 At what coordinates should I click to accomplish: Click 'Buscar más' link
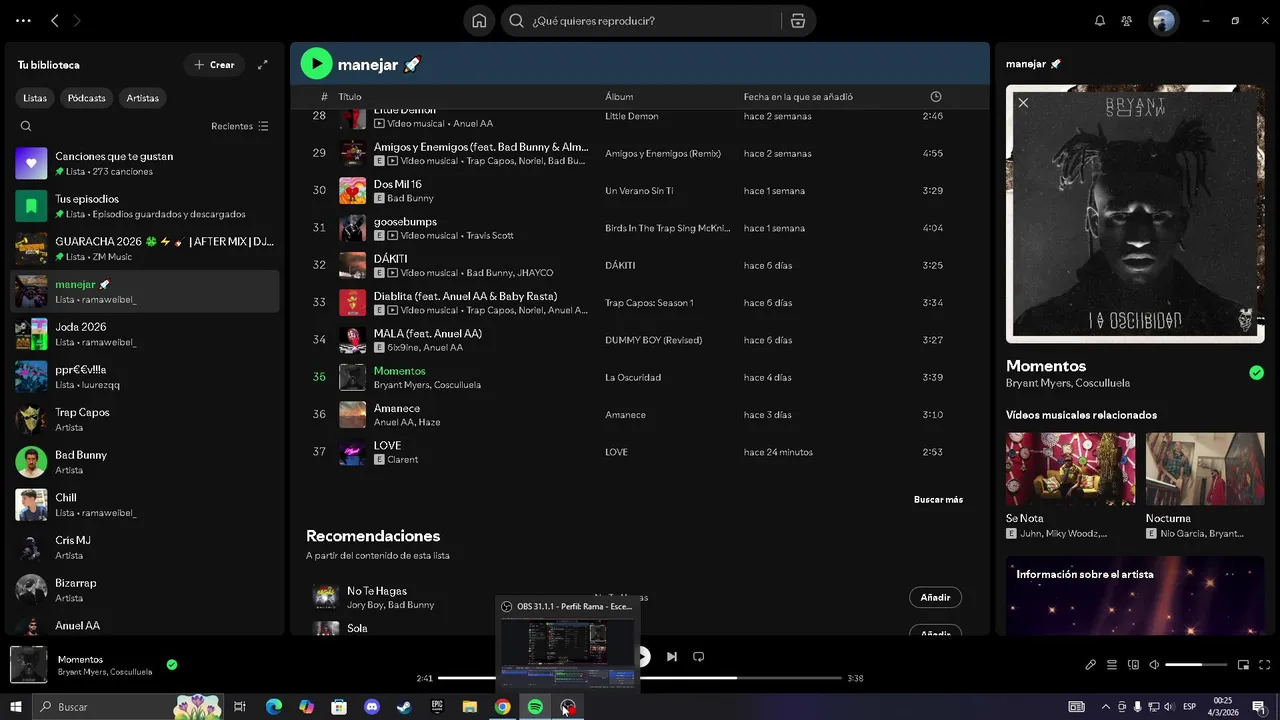[x=938, y=499]
